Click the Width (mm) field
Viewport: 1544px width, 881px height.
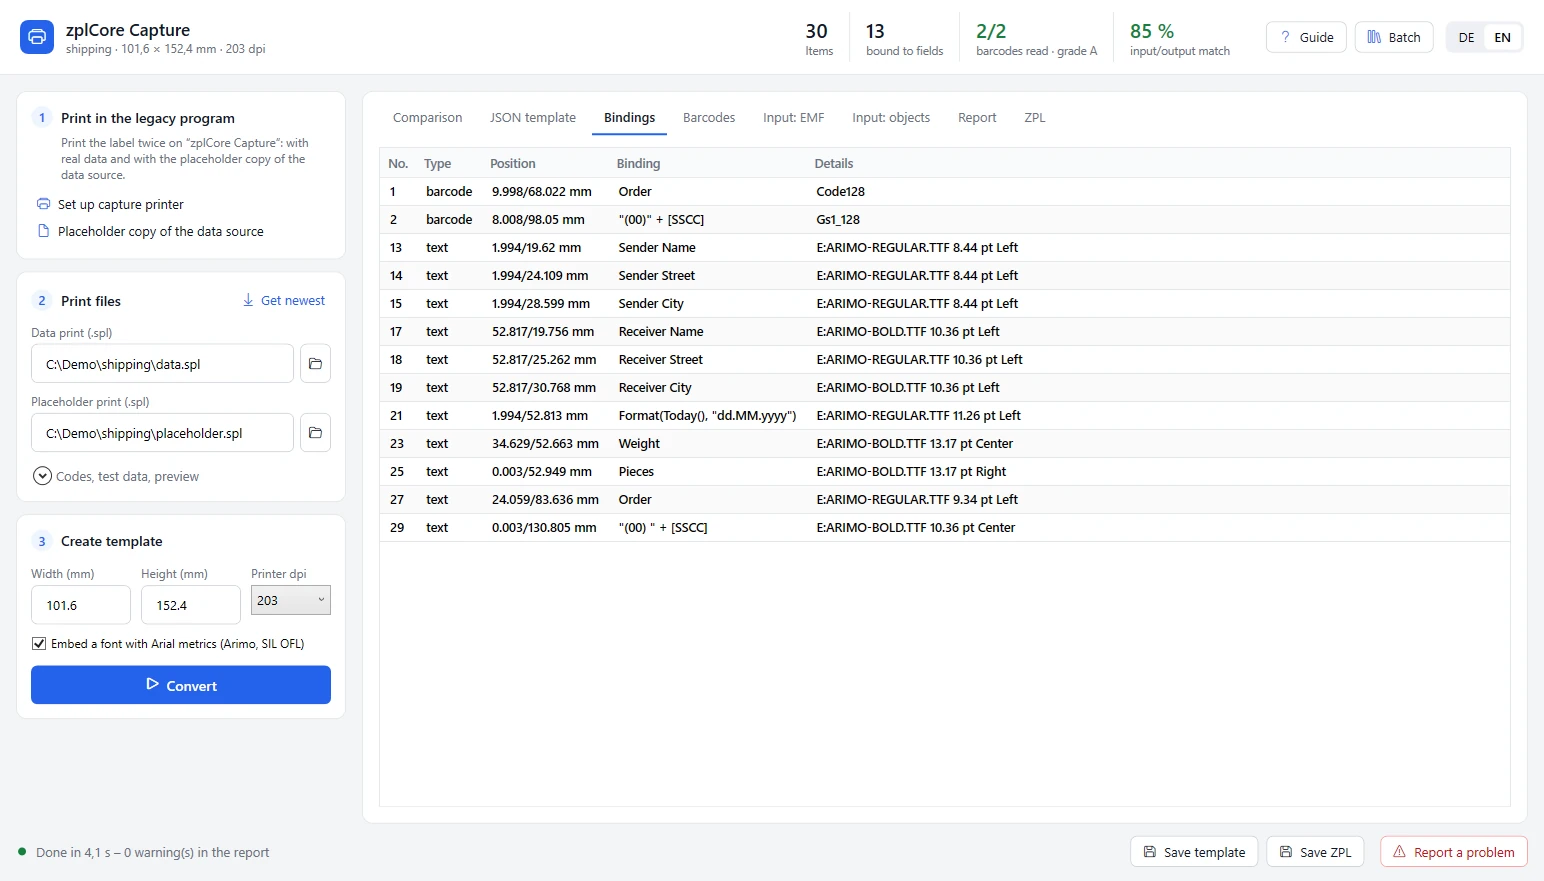pos(81,605)
